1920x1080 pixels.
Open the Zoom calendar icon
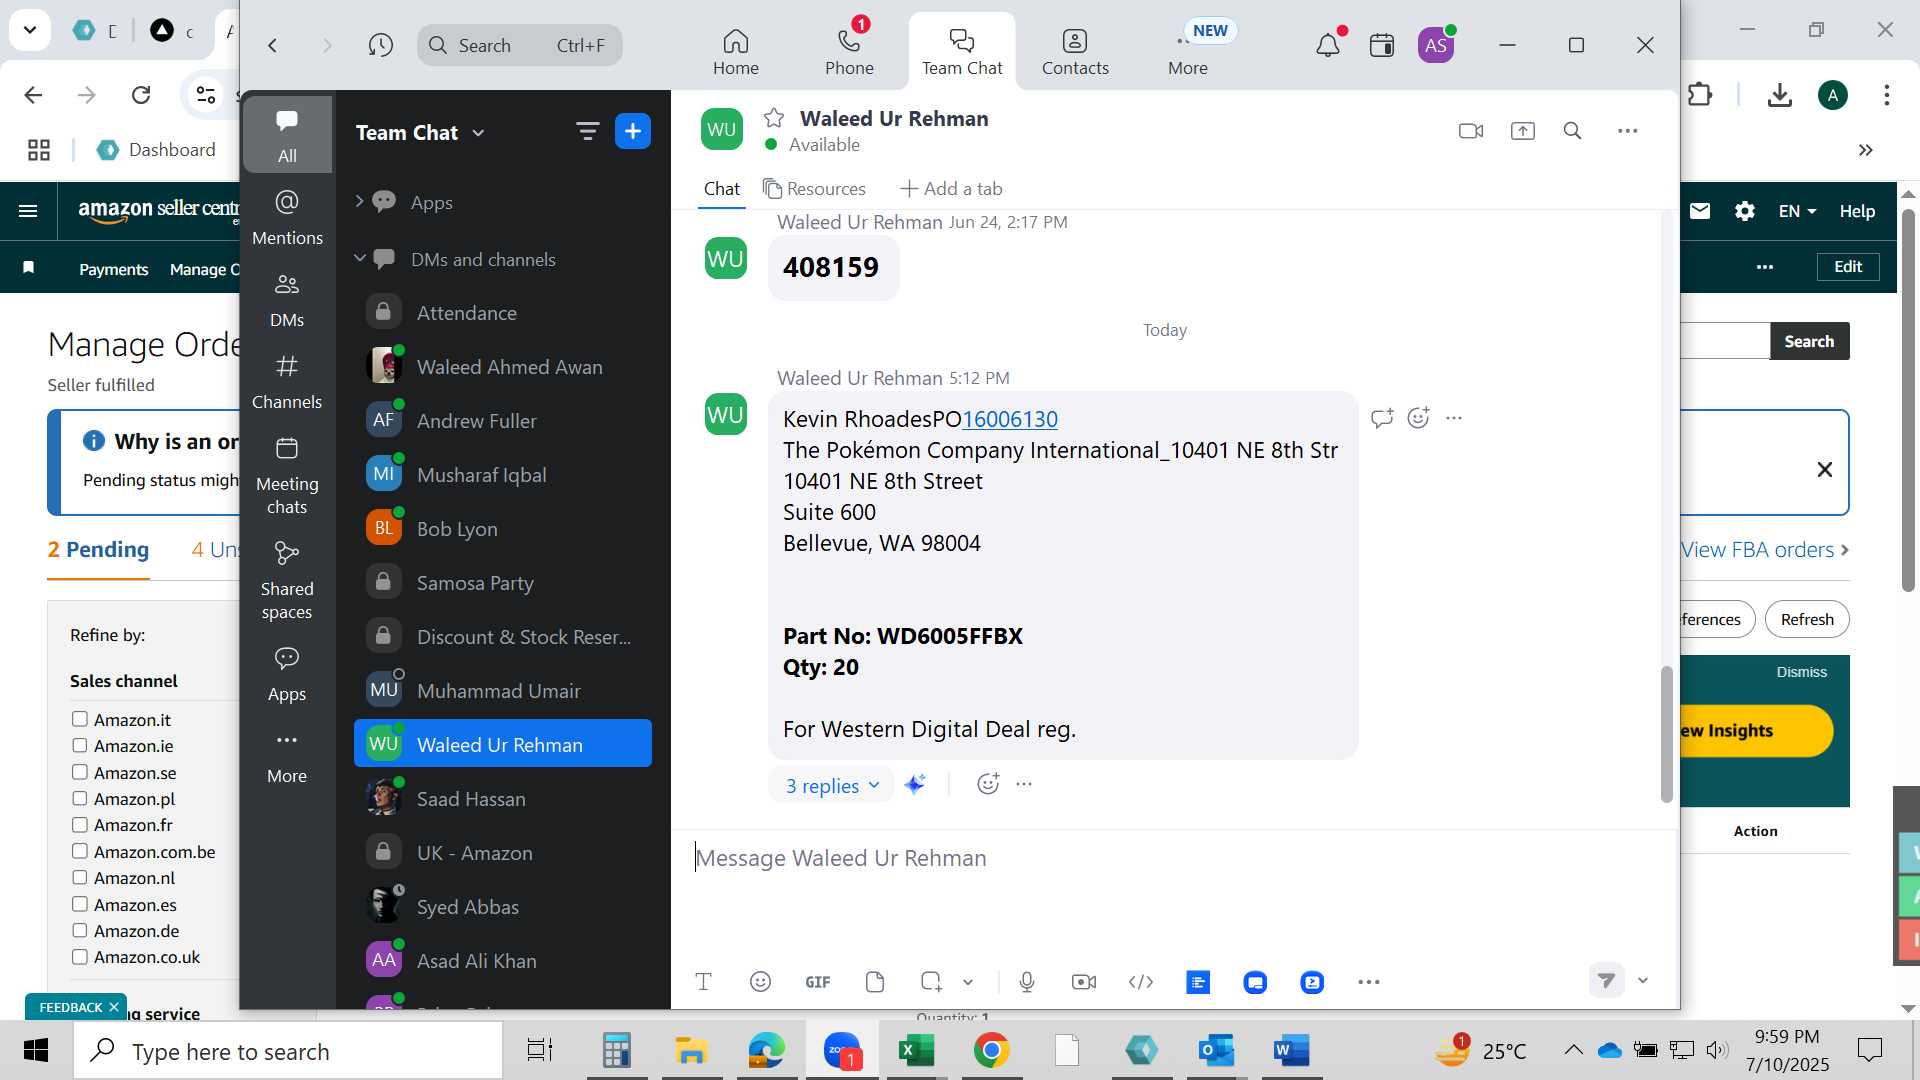[x=1382, y=45]
